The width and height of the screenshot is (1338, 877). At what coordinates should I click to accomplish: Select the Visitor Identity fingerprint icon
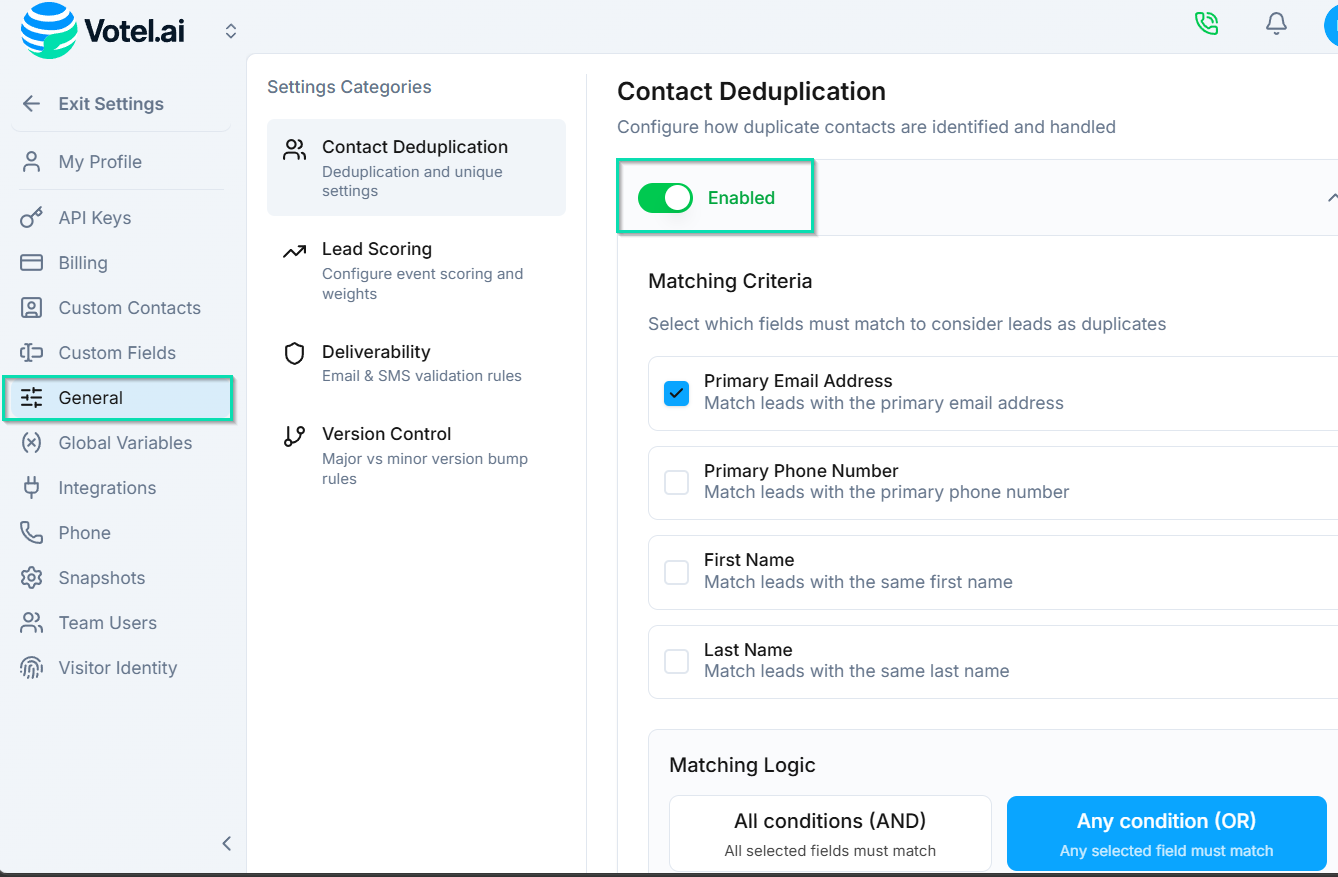31,667
